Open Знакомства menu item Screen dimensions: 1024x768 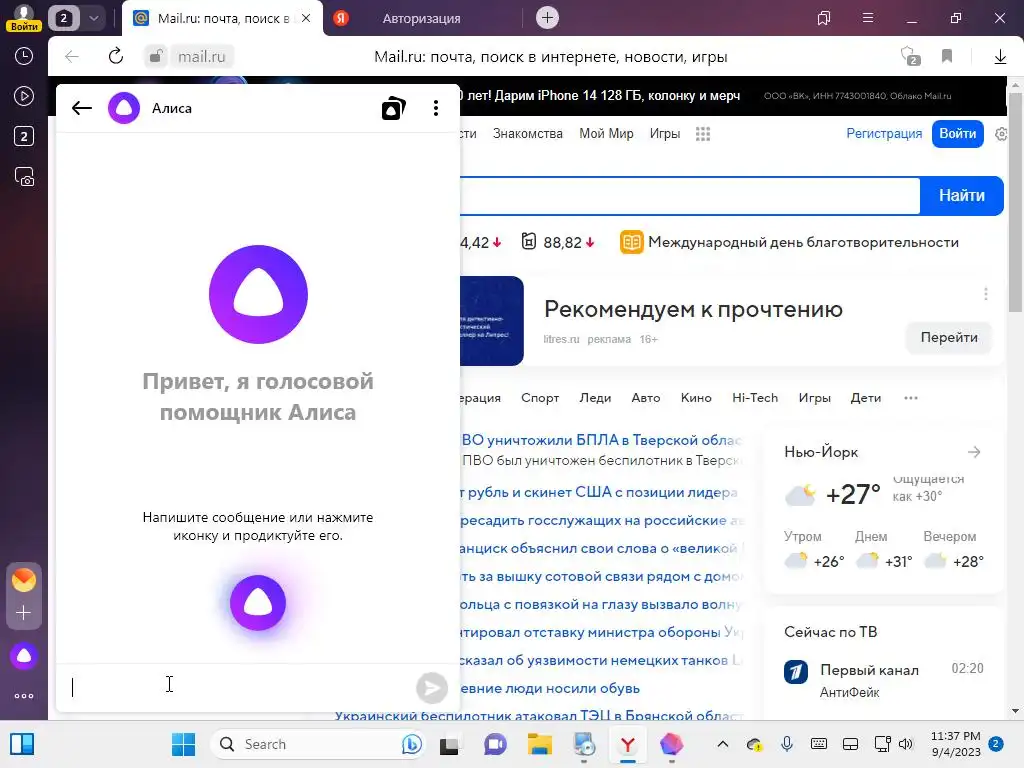pos(528,134)
